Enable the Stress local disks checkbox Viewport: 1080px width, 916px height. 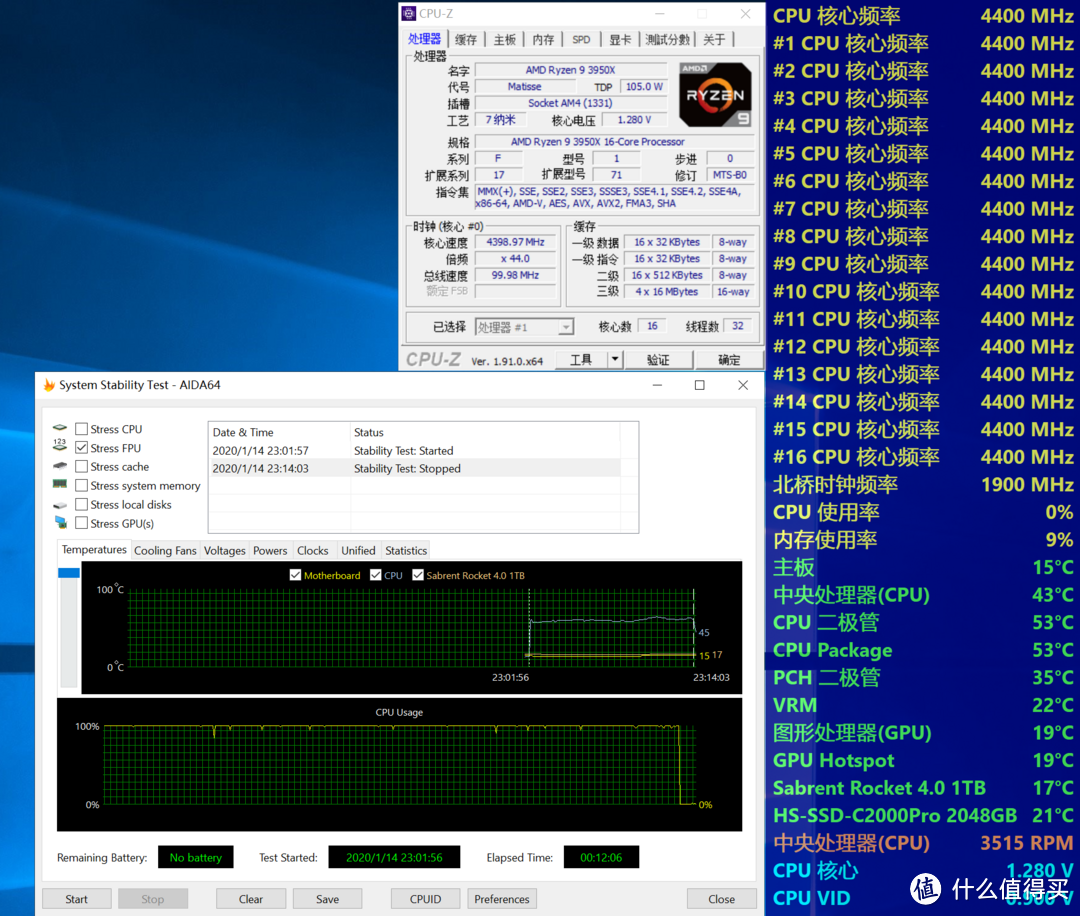(x=81, y=504)
